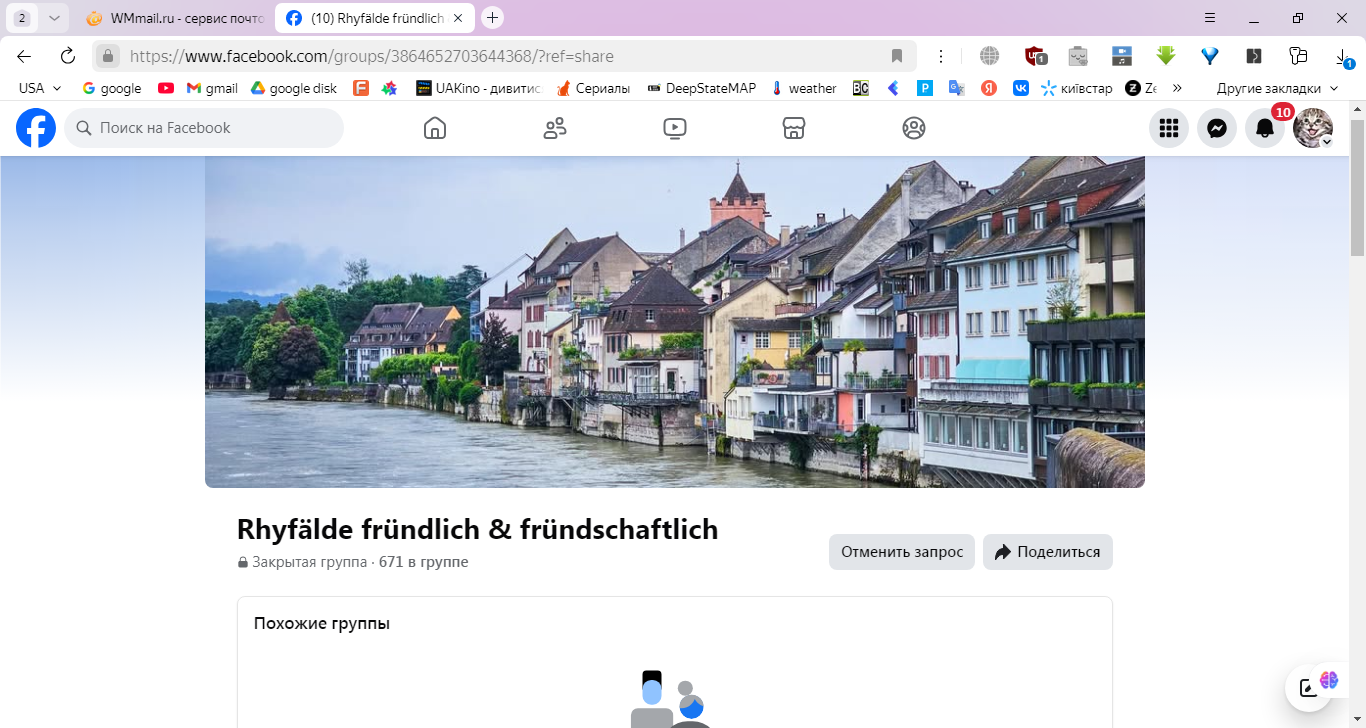The image size is (1366, 728).
Task: Open the BC bookmark icon
Action: pyautogui.click(x=860, y=88)
